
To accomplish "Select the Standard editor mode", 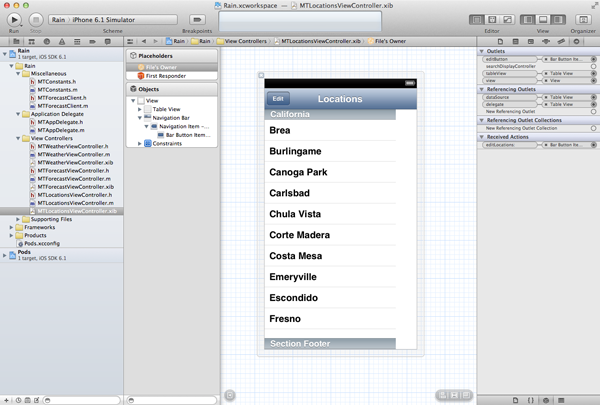I will click(x=477, y=20).
